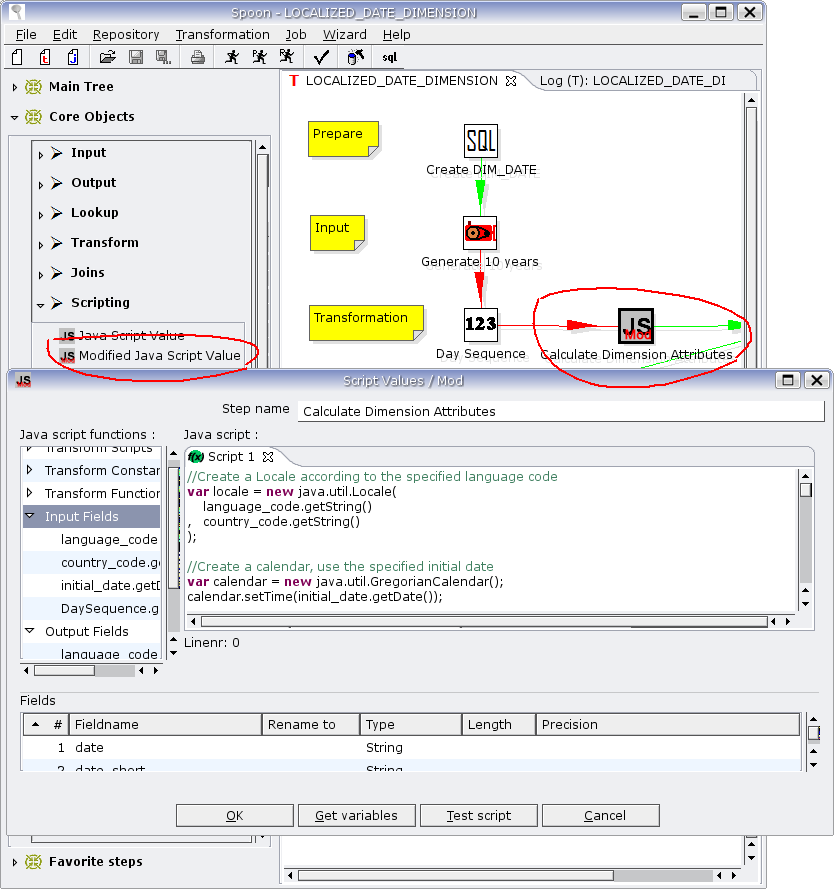This screenshot has width=837, height=889.
Task: Click the Test script button
Action: point(479,815)
